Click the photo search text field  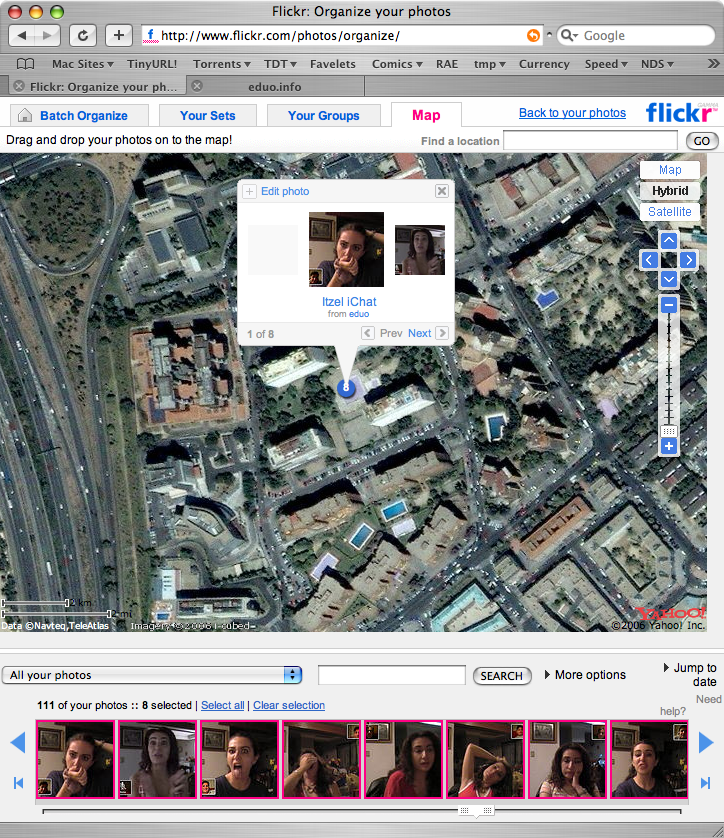[x=392, y=675]
